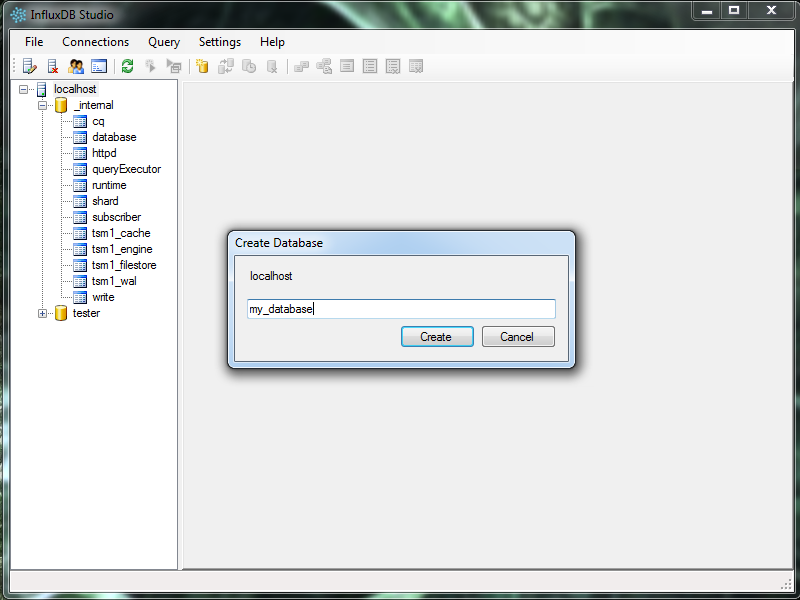This screenshot has height=600, width=800.
Task: Open the Query menu
Action: 164,42
